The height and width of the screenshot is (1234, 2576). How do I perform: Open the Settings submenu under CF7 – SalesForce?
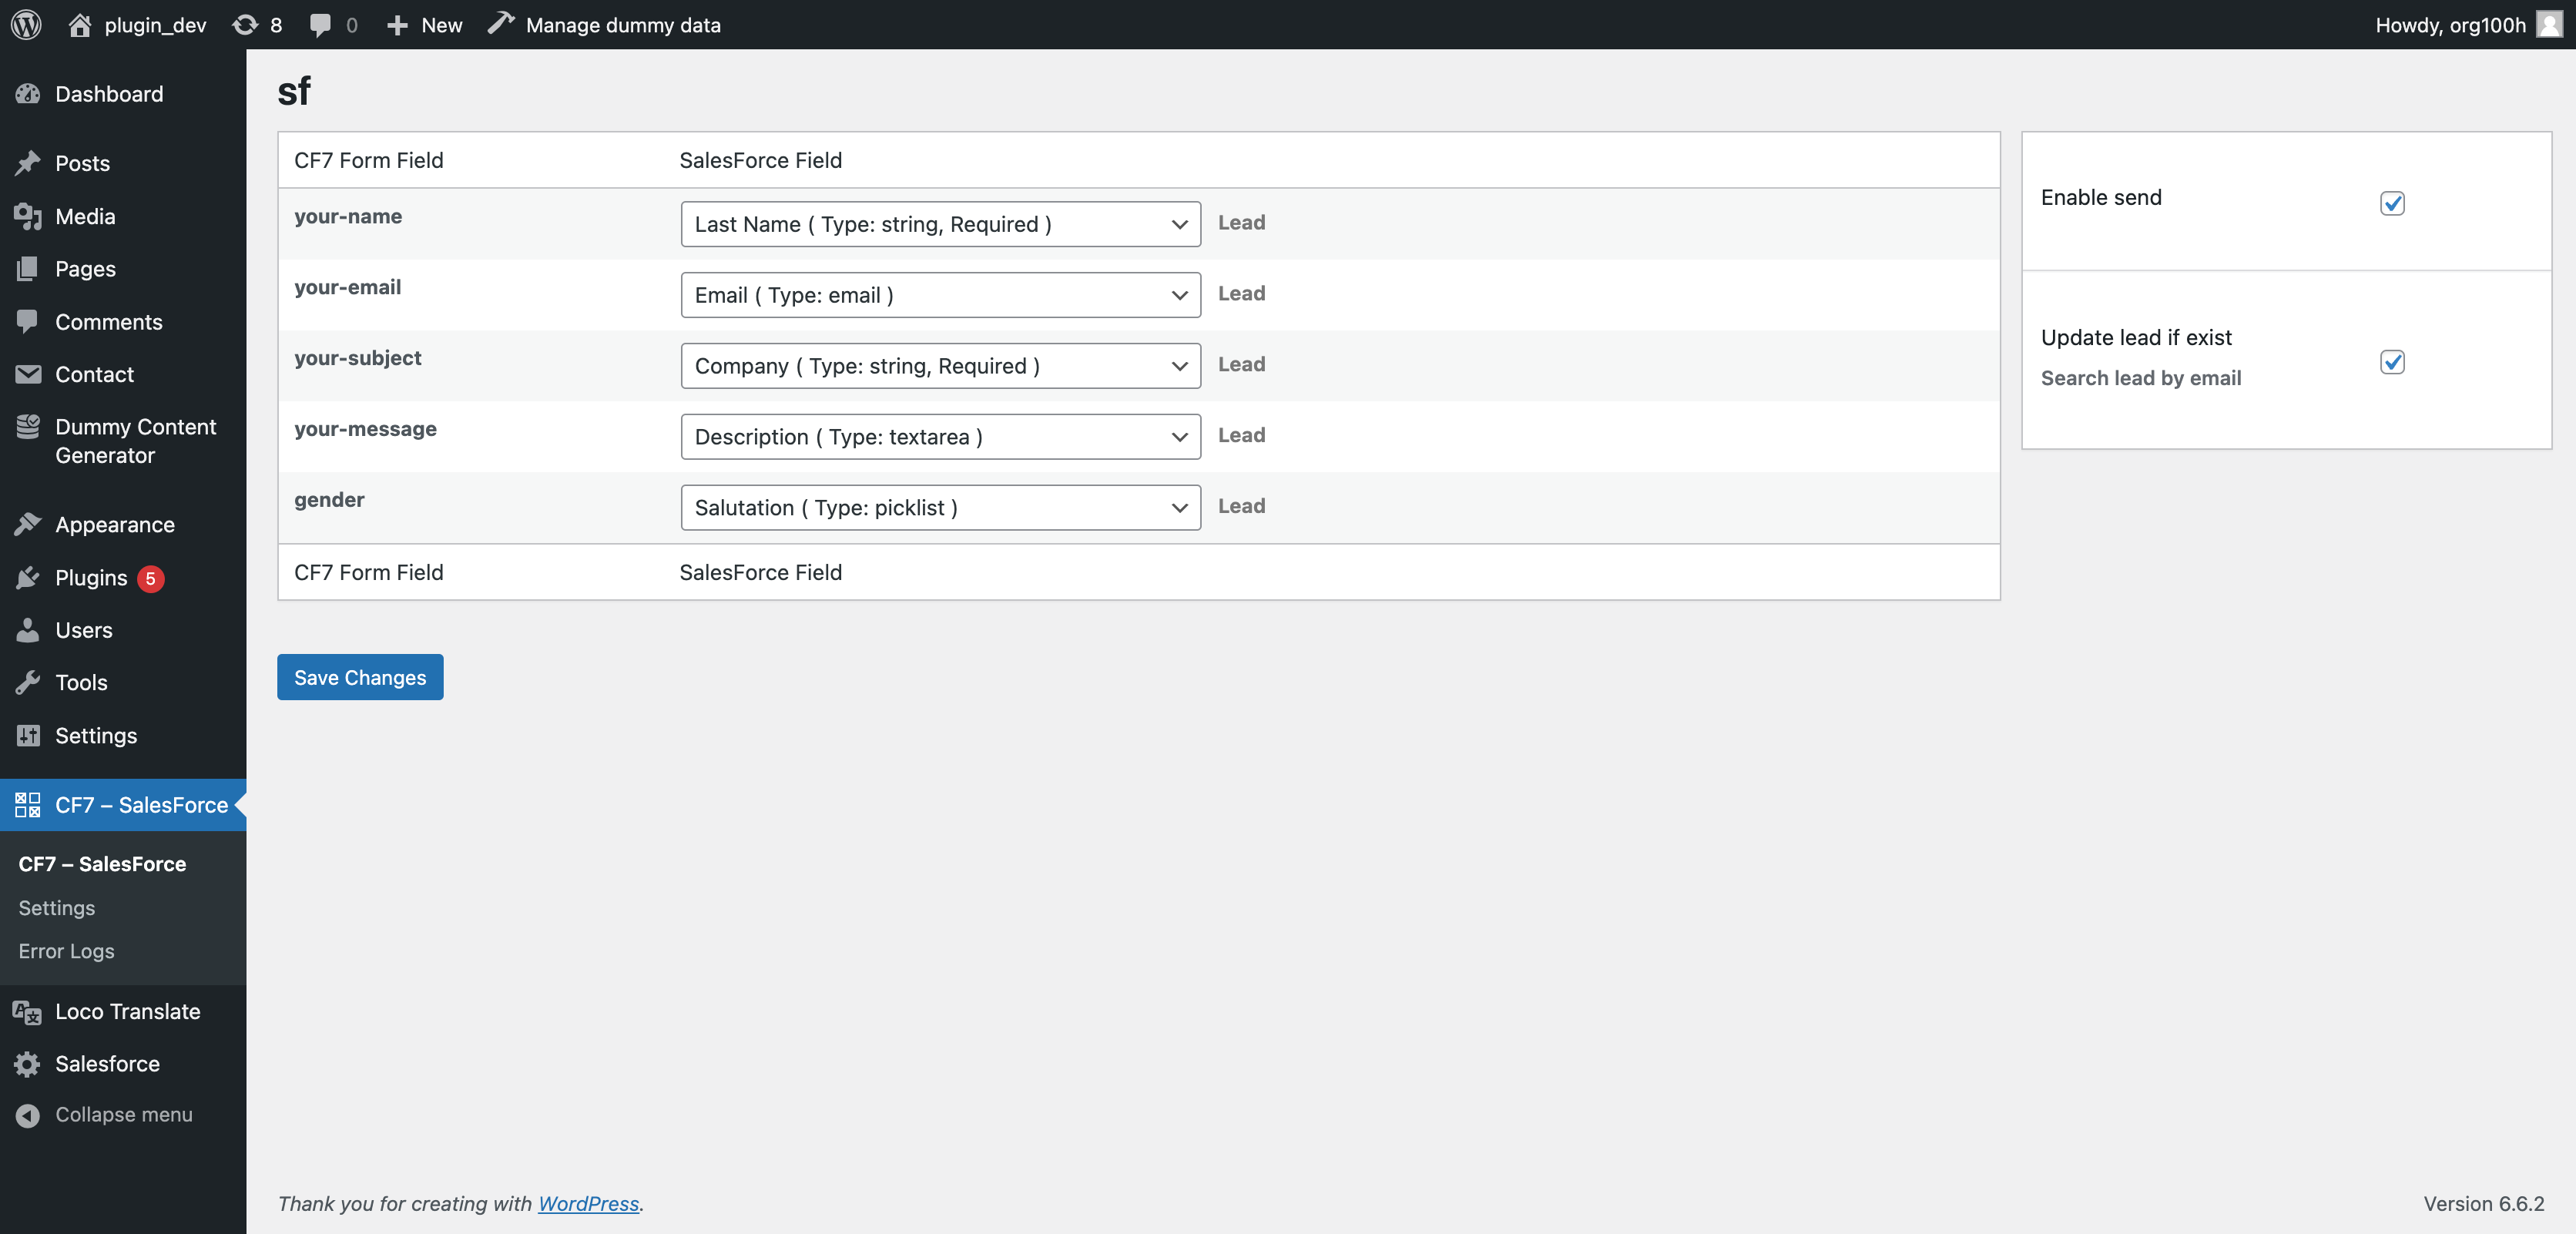pyautogui.click(x=57, y=908)
